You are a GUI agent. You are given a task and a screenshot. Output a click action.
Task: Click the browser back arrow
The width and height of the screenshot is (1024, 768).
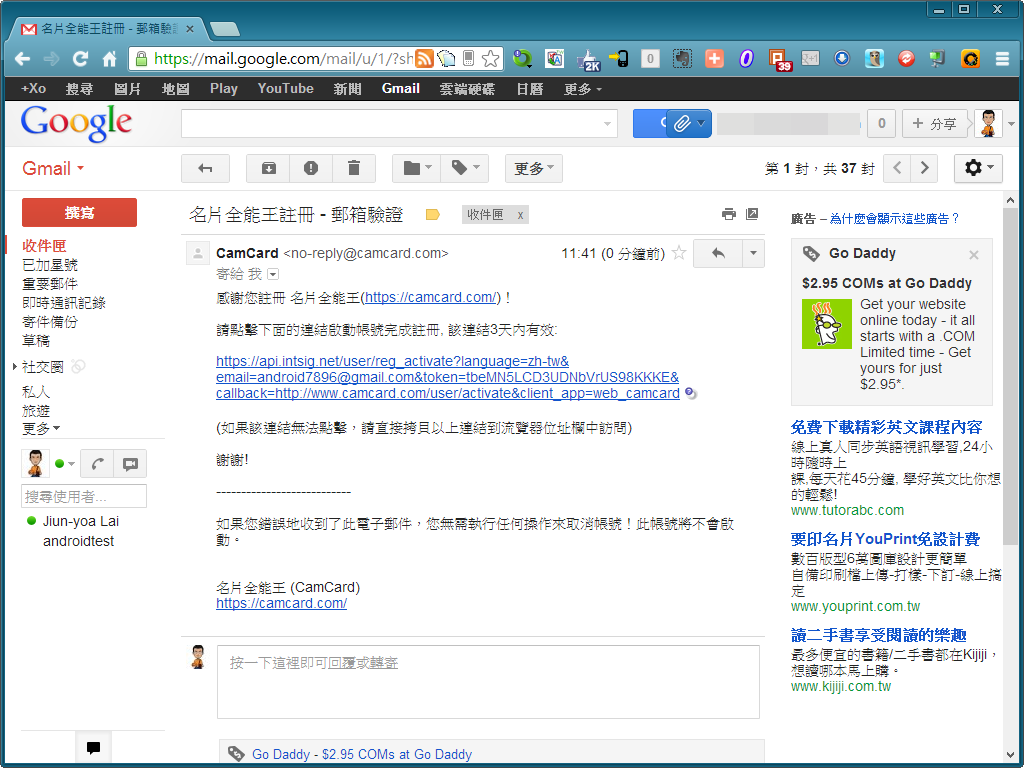click(x=22, y=59)
